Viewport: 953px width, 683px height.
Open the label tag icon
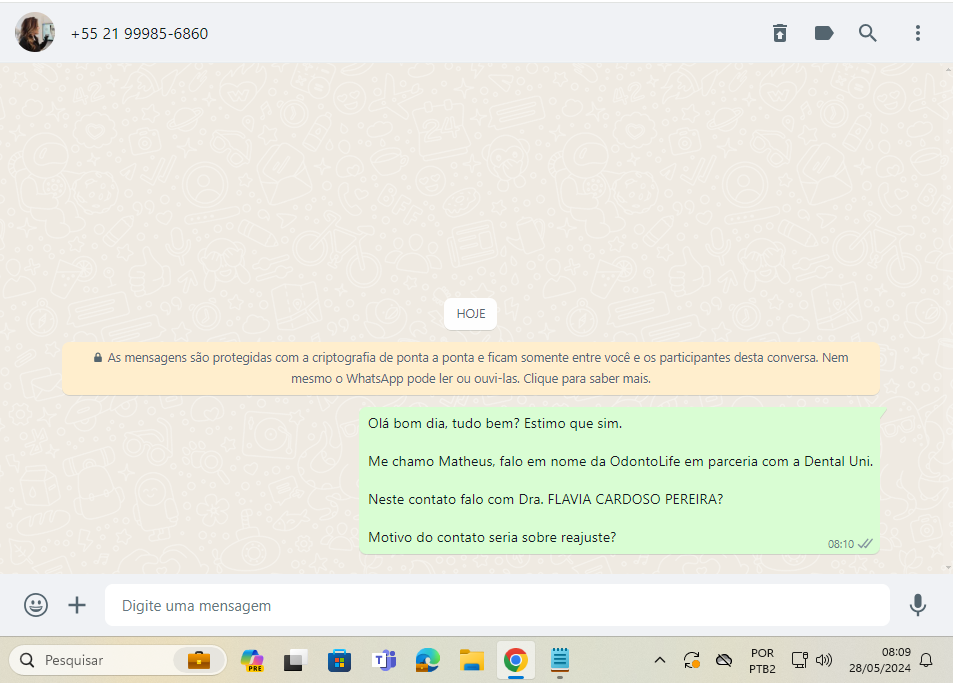pos(824,33)
